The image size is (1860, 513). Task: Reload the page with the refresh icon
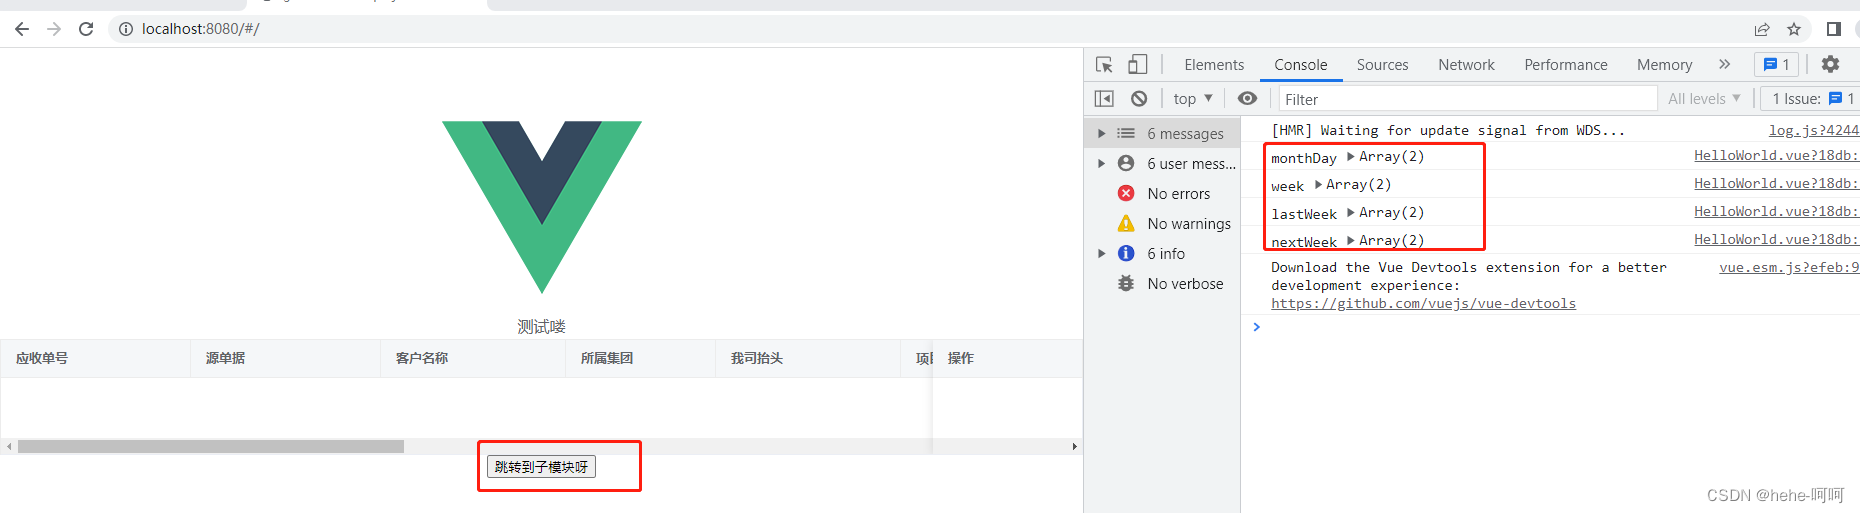pyautogui.click(x=86, y=29)
